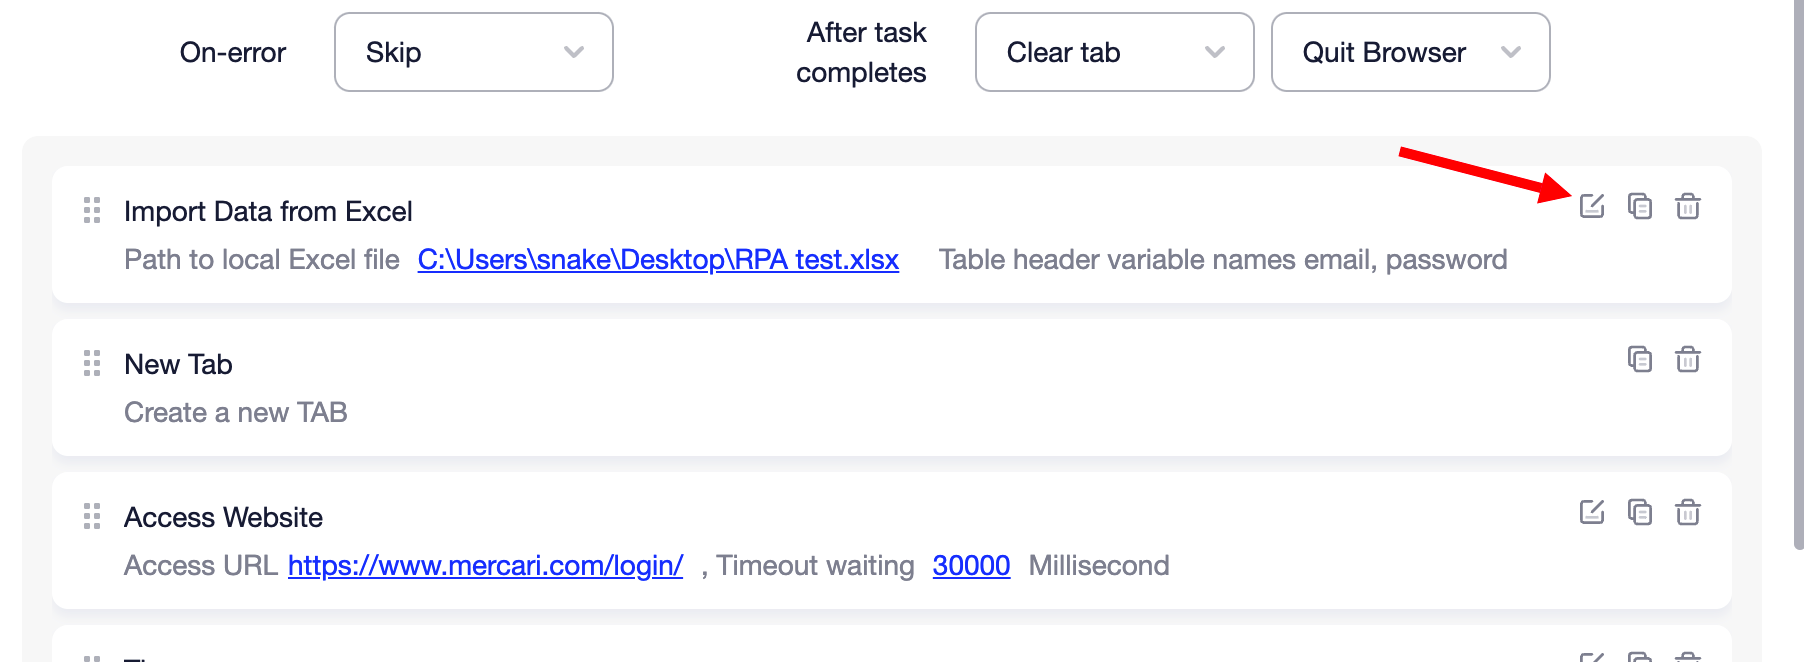Screen dimensions: 1804x662
Task: Expand the Clear tab dropdown
Action: pyautogui.click(x=1114, y=52)
